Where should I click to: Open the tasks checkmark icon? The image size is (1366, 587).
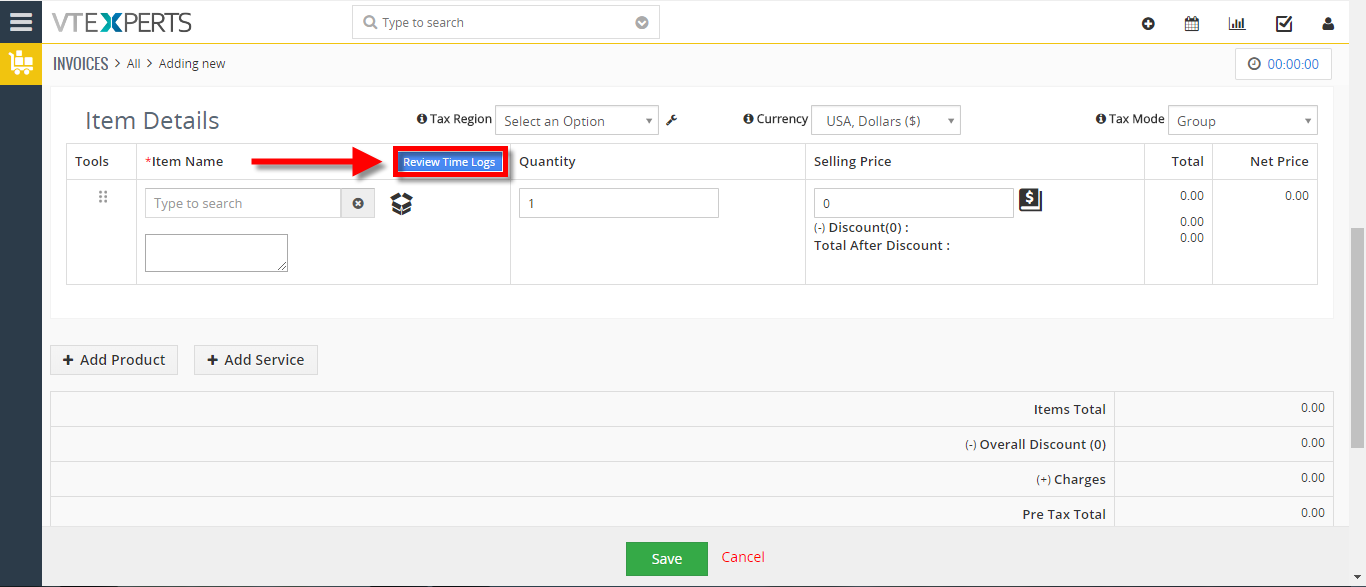[x=1284, y=24]
